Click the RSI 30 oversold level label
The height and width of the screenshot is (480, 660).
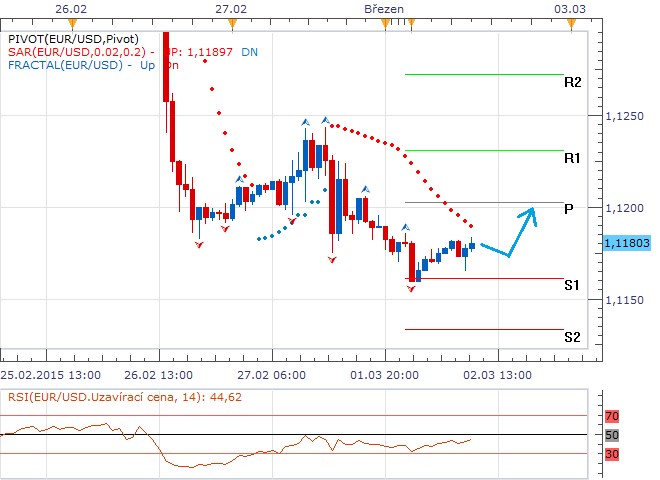pyautogui.click(x=612, y=454)
